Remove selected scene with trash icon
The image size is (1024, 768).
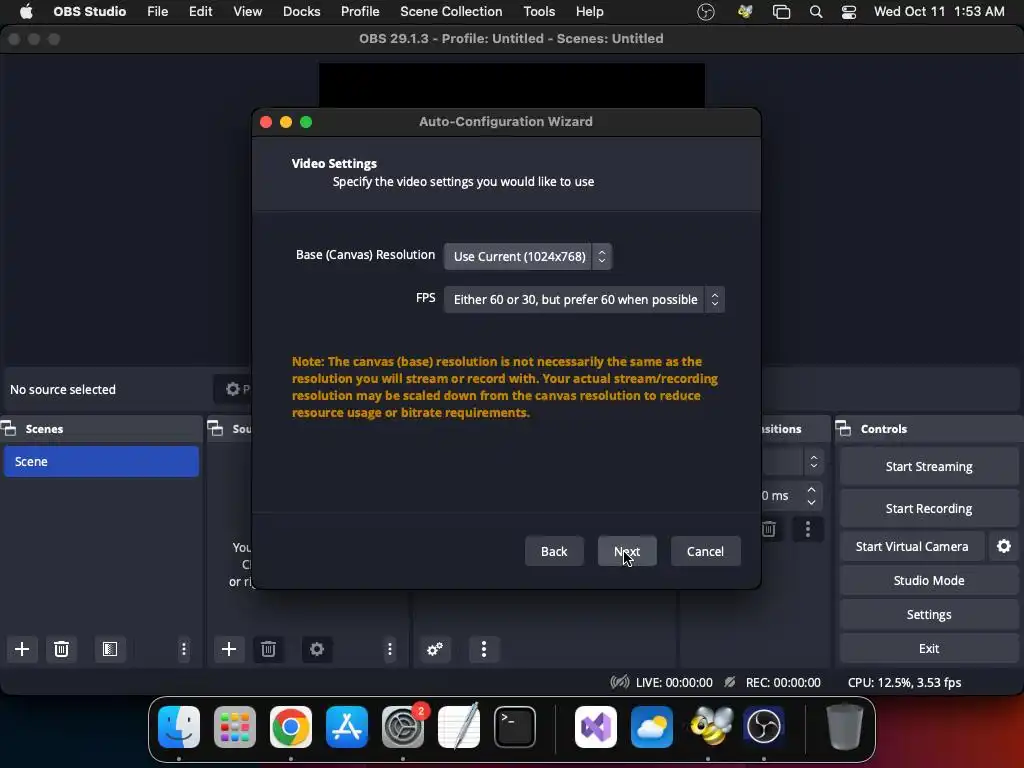click(61, 648)
